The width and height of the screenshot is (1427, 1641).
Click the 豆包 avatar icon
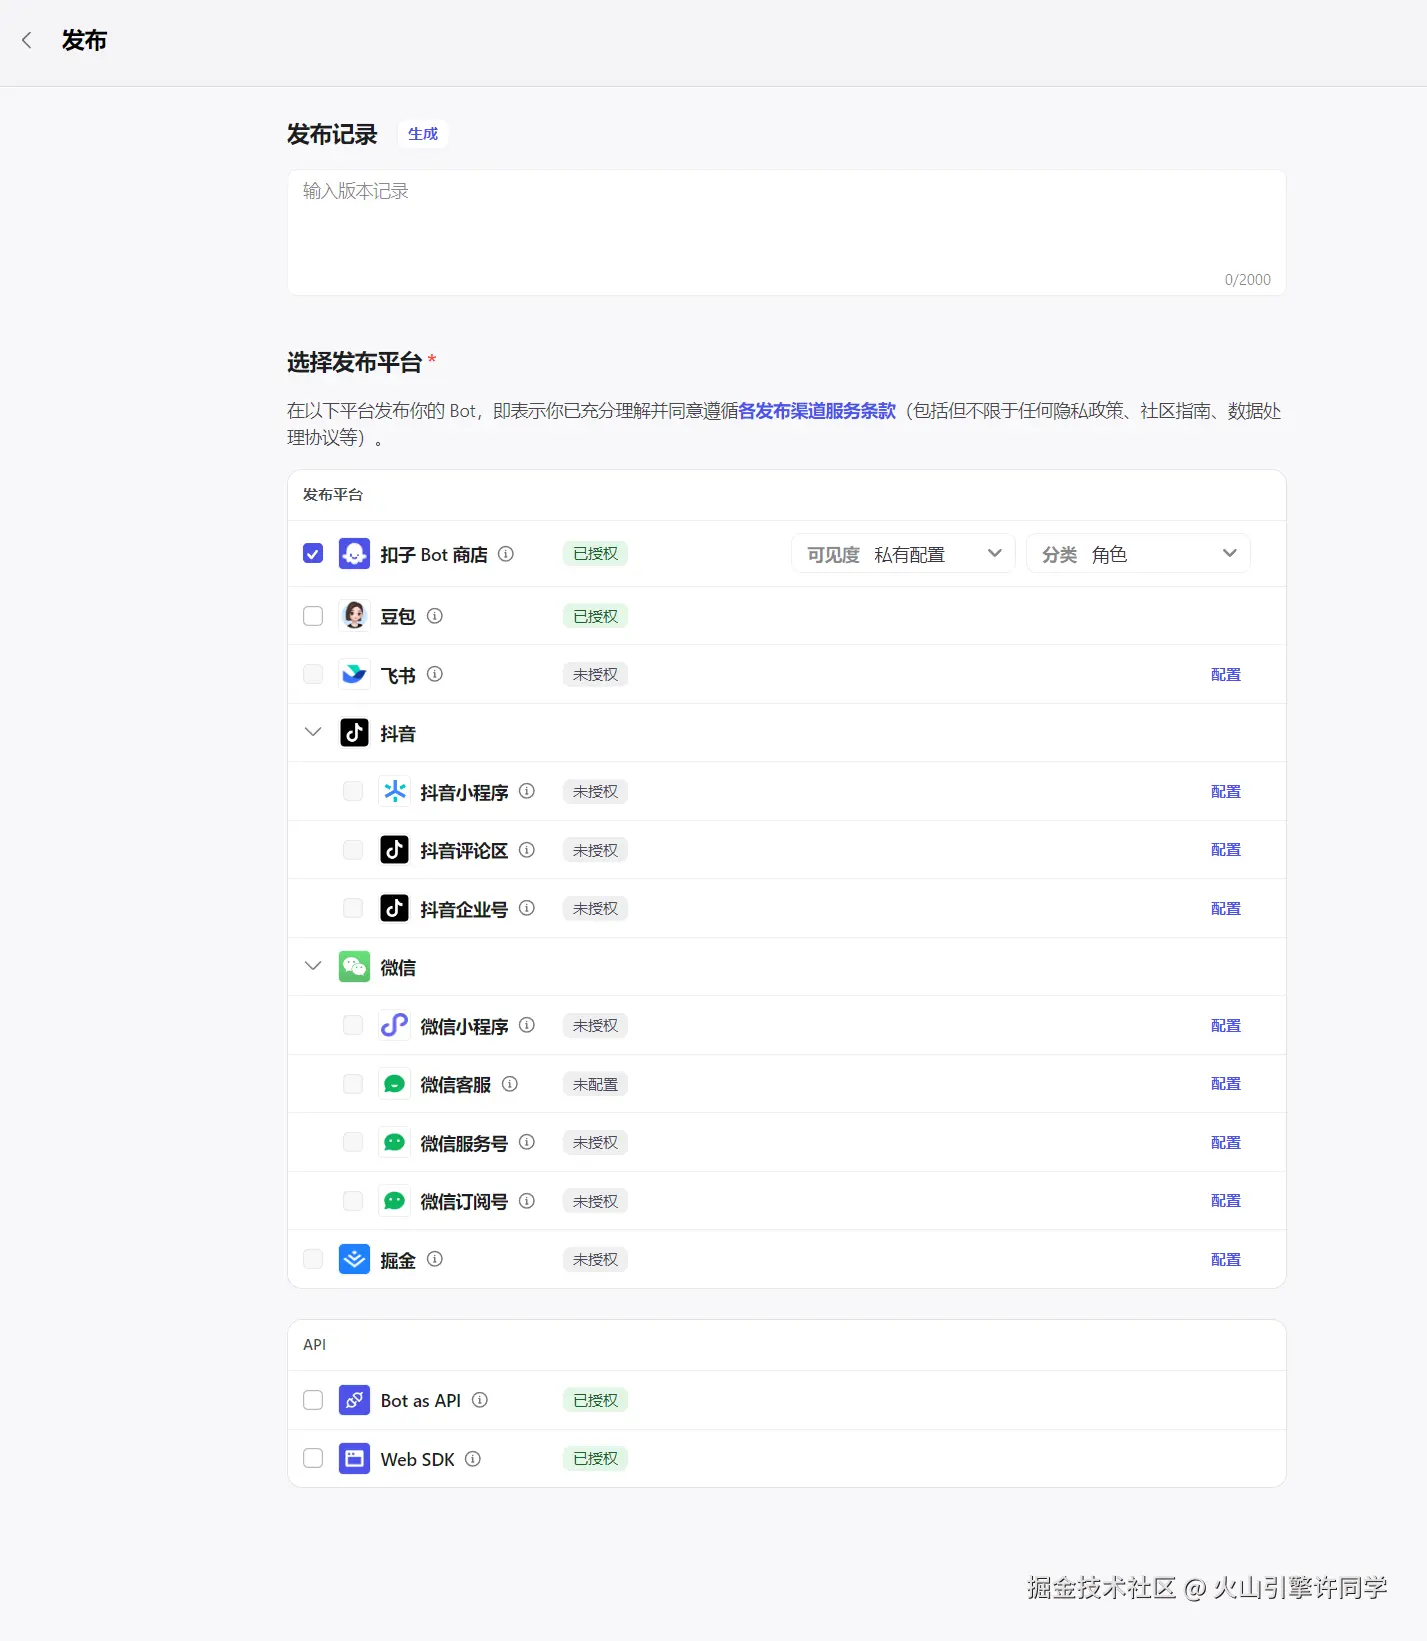[x=354, y=616]
